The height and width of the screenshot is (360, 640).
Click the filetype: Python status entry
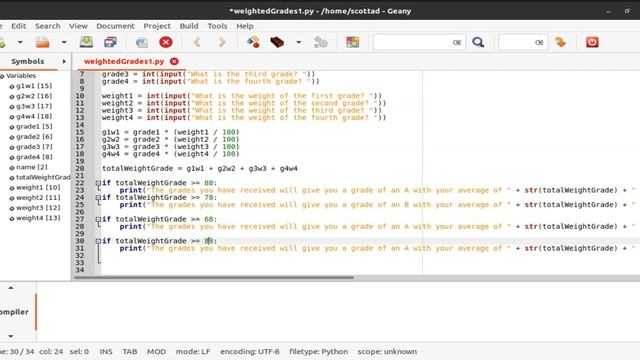coord(318,351)
